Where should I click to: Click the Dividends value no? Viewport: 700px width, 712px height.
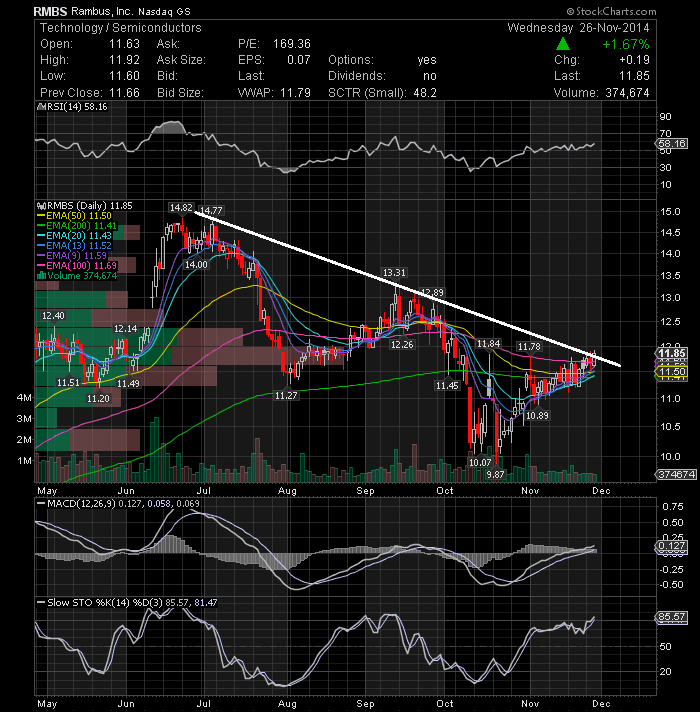tap(429, 76)
